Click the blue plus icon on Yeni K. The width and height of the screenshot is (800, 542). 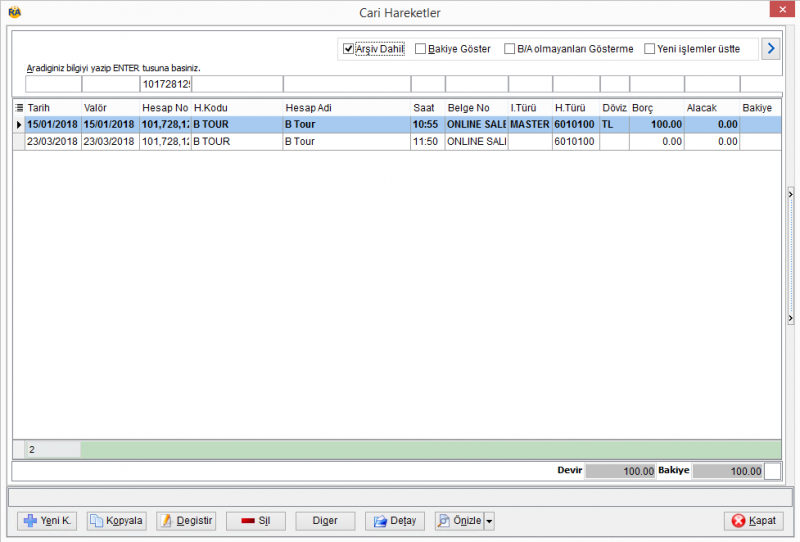[30, 521]
